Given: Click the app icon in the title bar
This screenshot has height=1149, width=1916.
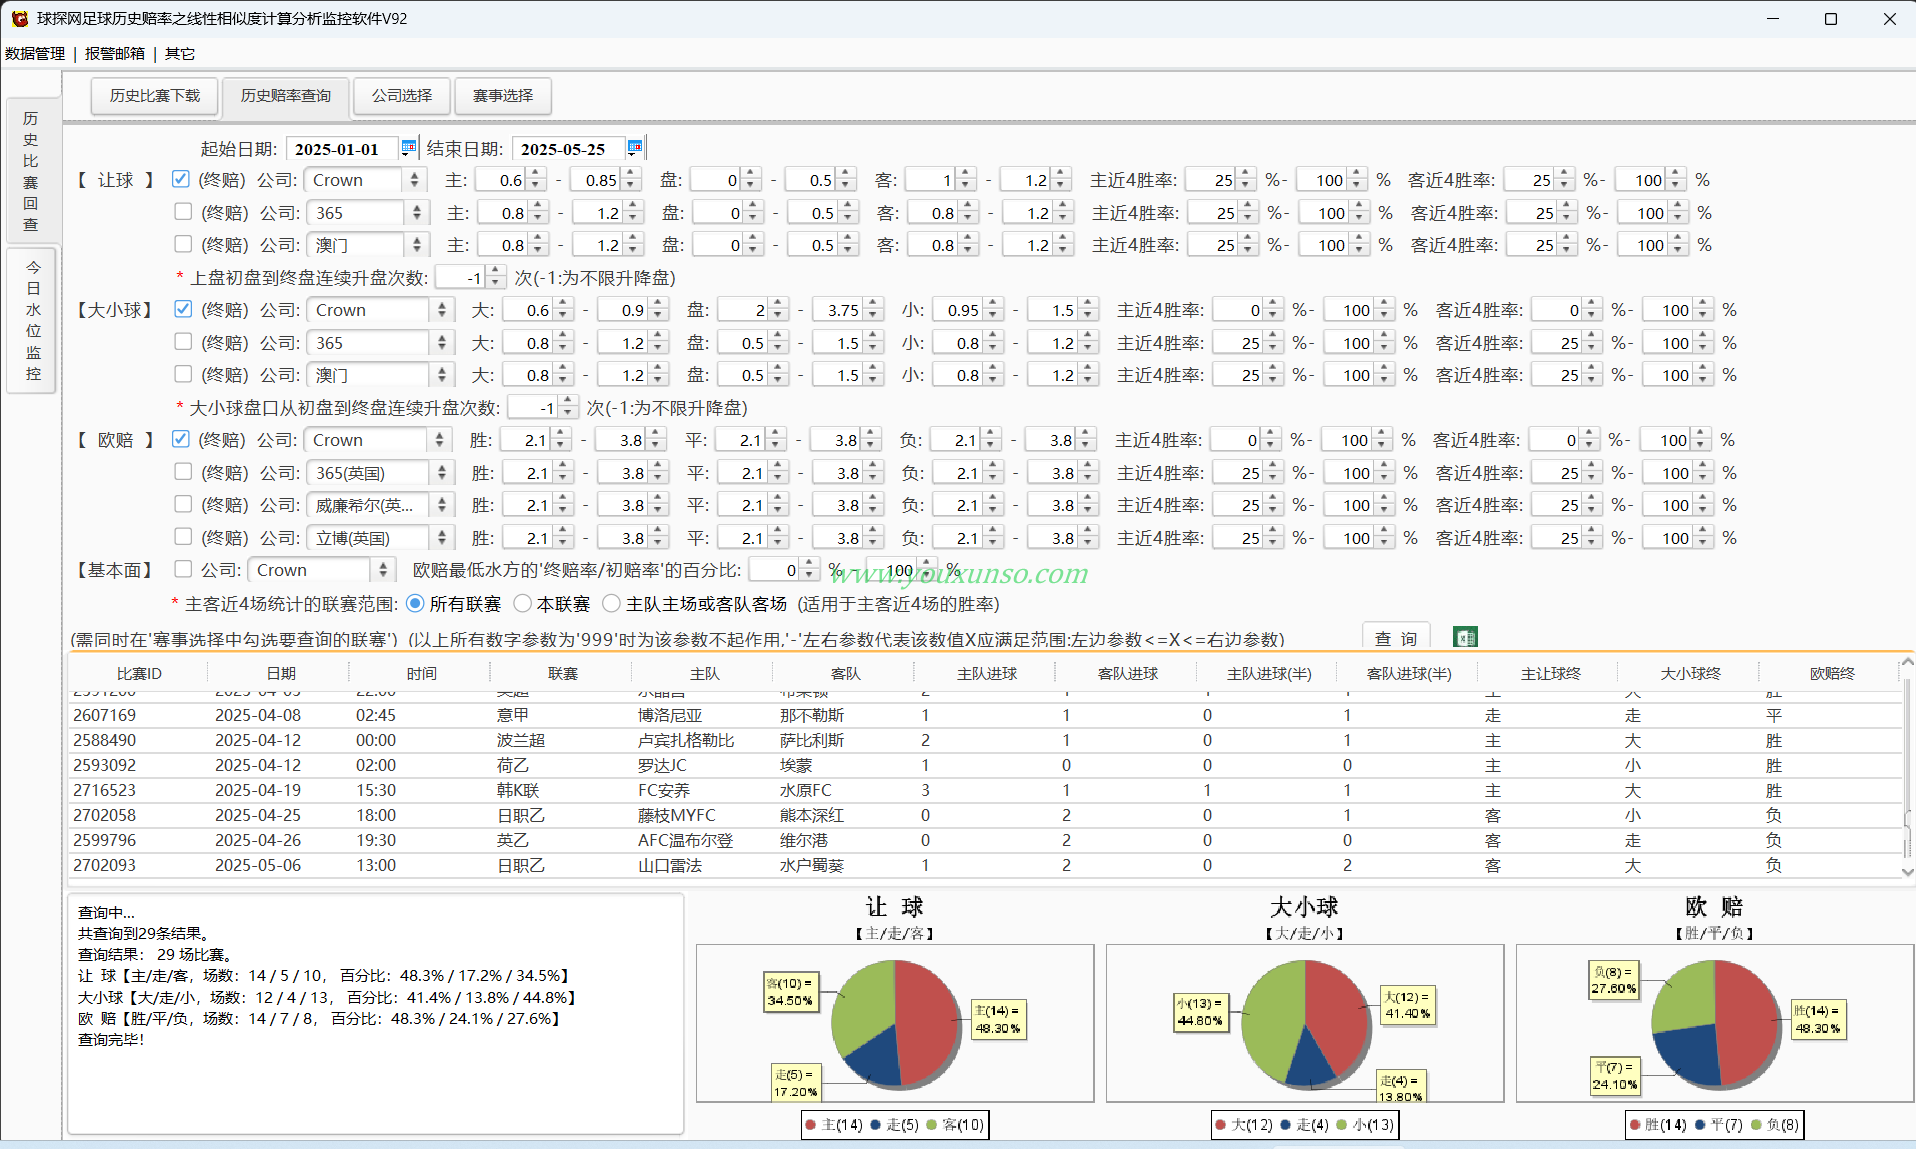Looking at the screenshot, I should click(x=19, y=18).
